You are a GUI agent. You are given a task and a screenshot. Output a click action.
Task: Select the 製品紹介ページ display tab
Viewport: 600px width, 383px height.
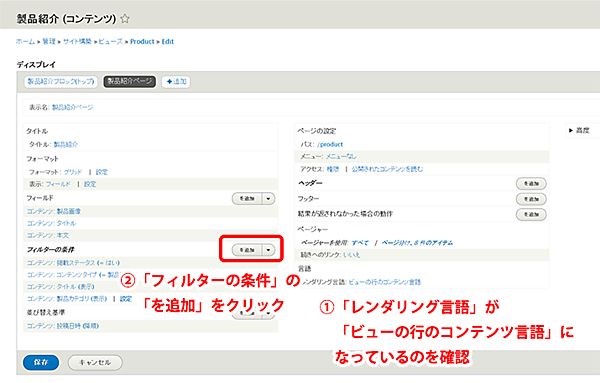point(129,81)
